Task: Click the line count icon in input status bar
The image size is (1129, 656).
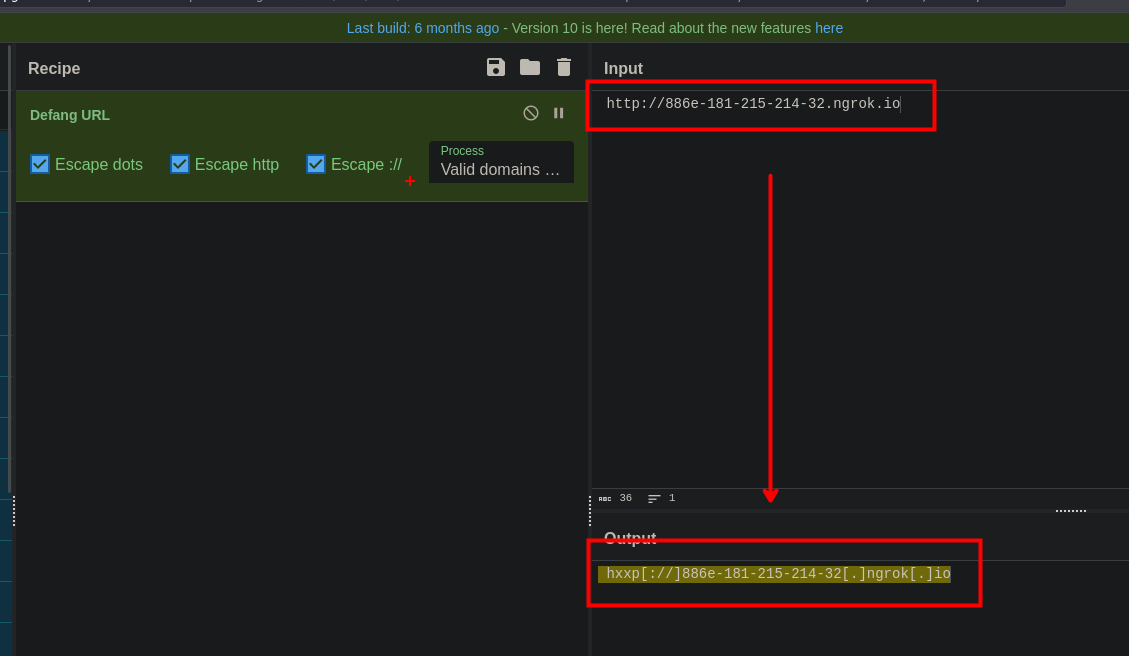Action: click(654, 498)
